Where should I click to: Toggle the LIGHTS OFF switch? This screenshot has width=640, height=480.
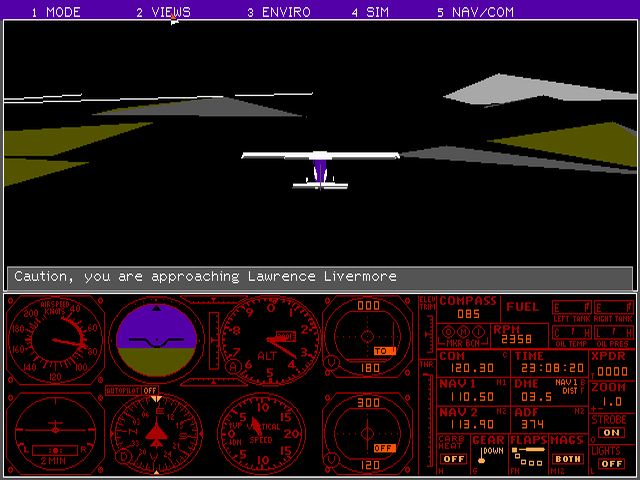point(611,464)
